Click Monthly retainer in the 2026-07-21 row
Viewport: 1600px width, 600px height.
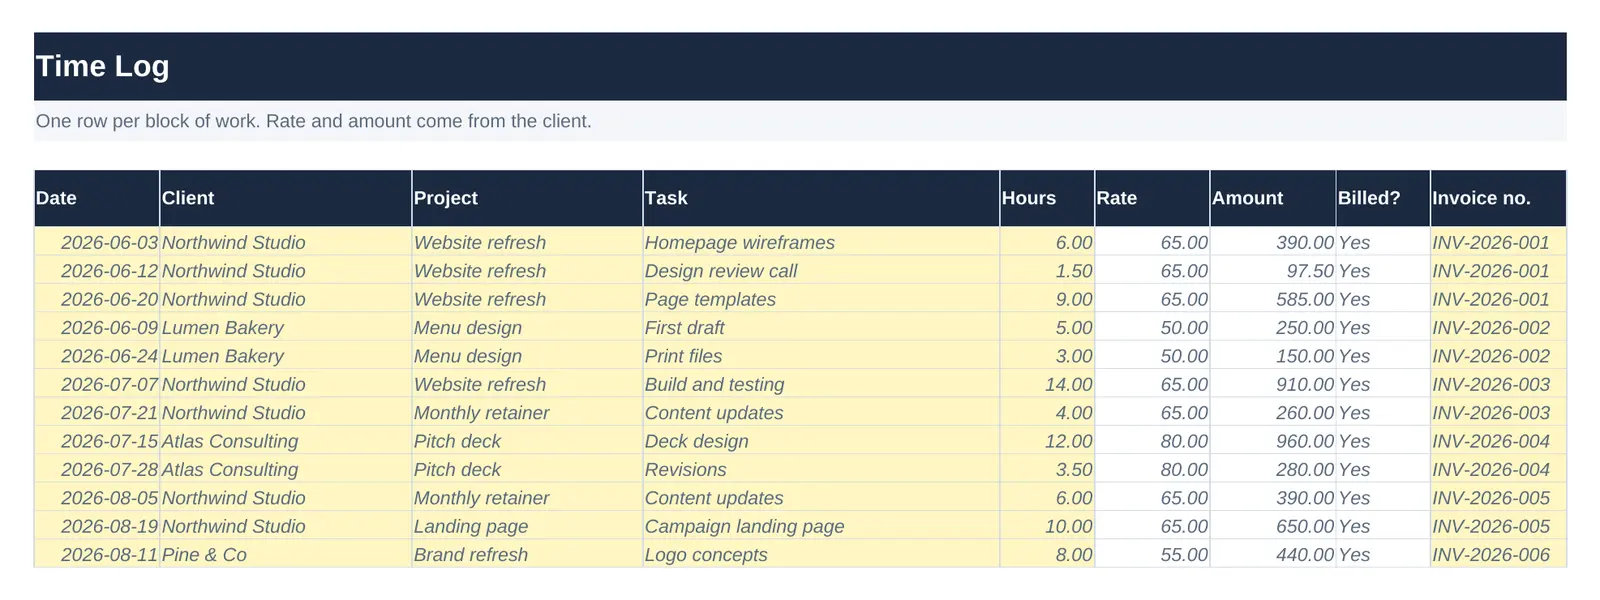coord(527,413)
